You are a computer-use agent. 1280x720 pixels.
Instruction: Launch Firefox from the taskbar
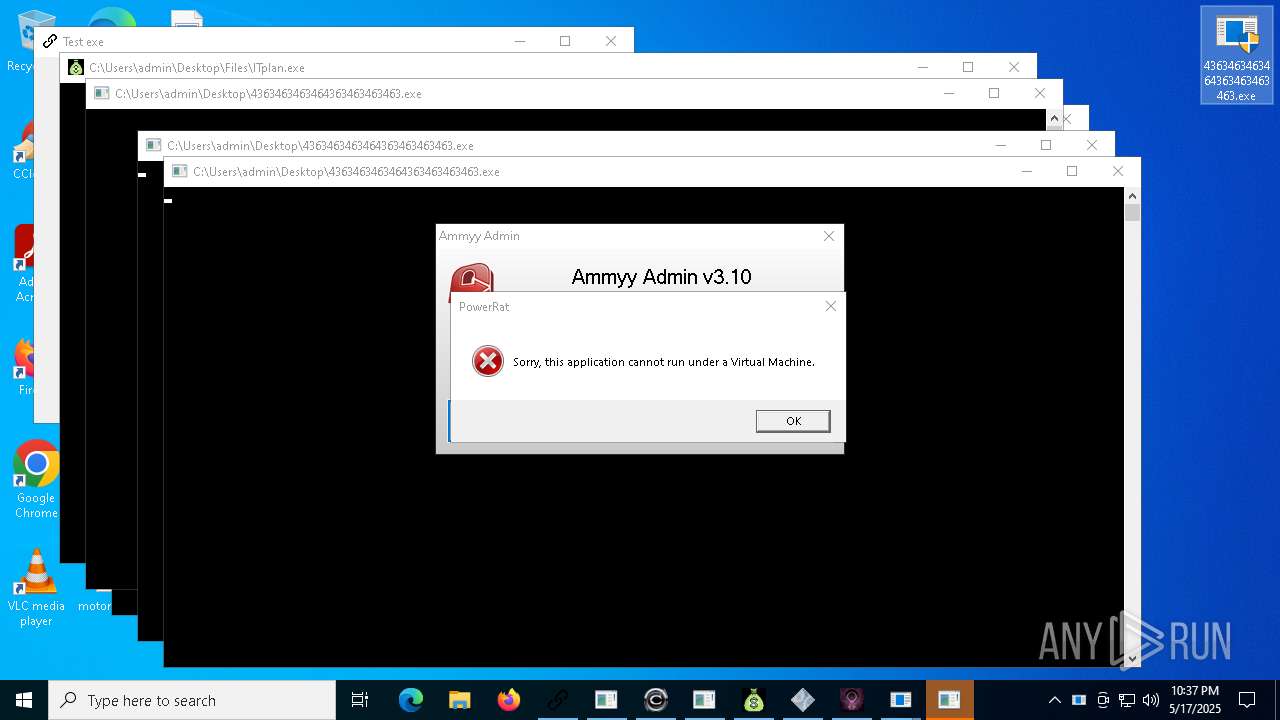[x=509, y=700]
